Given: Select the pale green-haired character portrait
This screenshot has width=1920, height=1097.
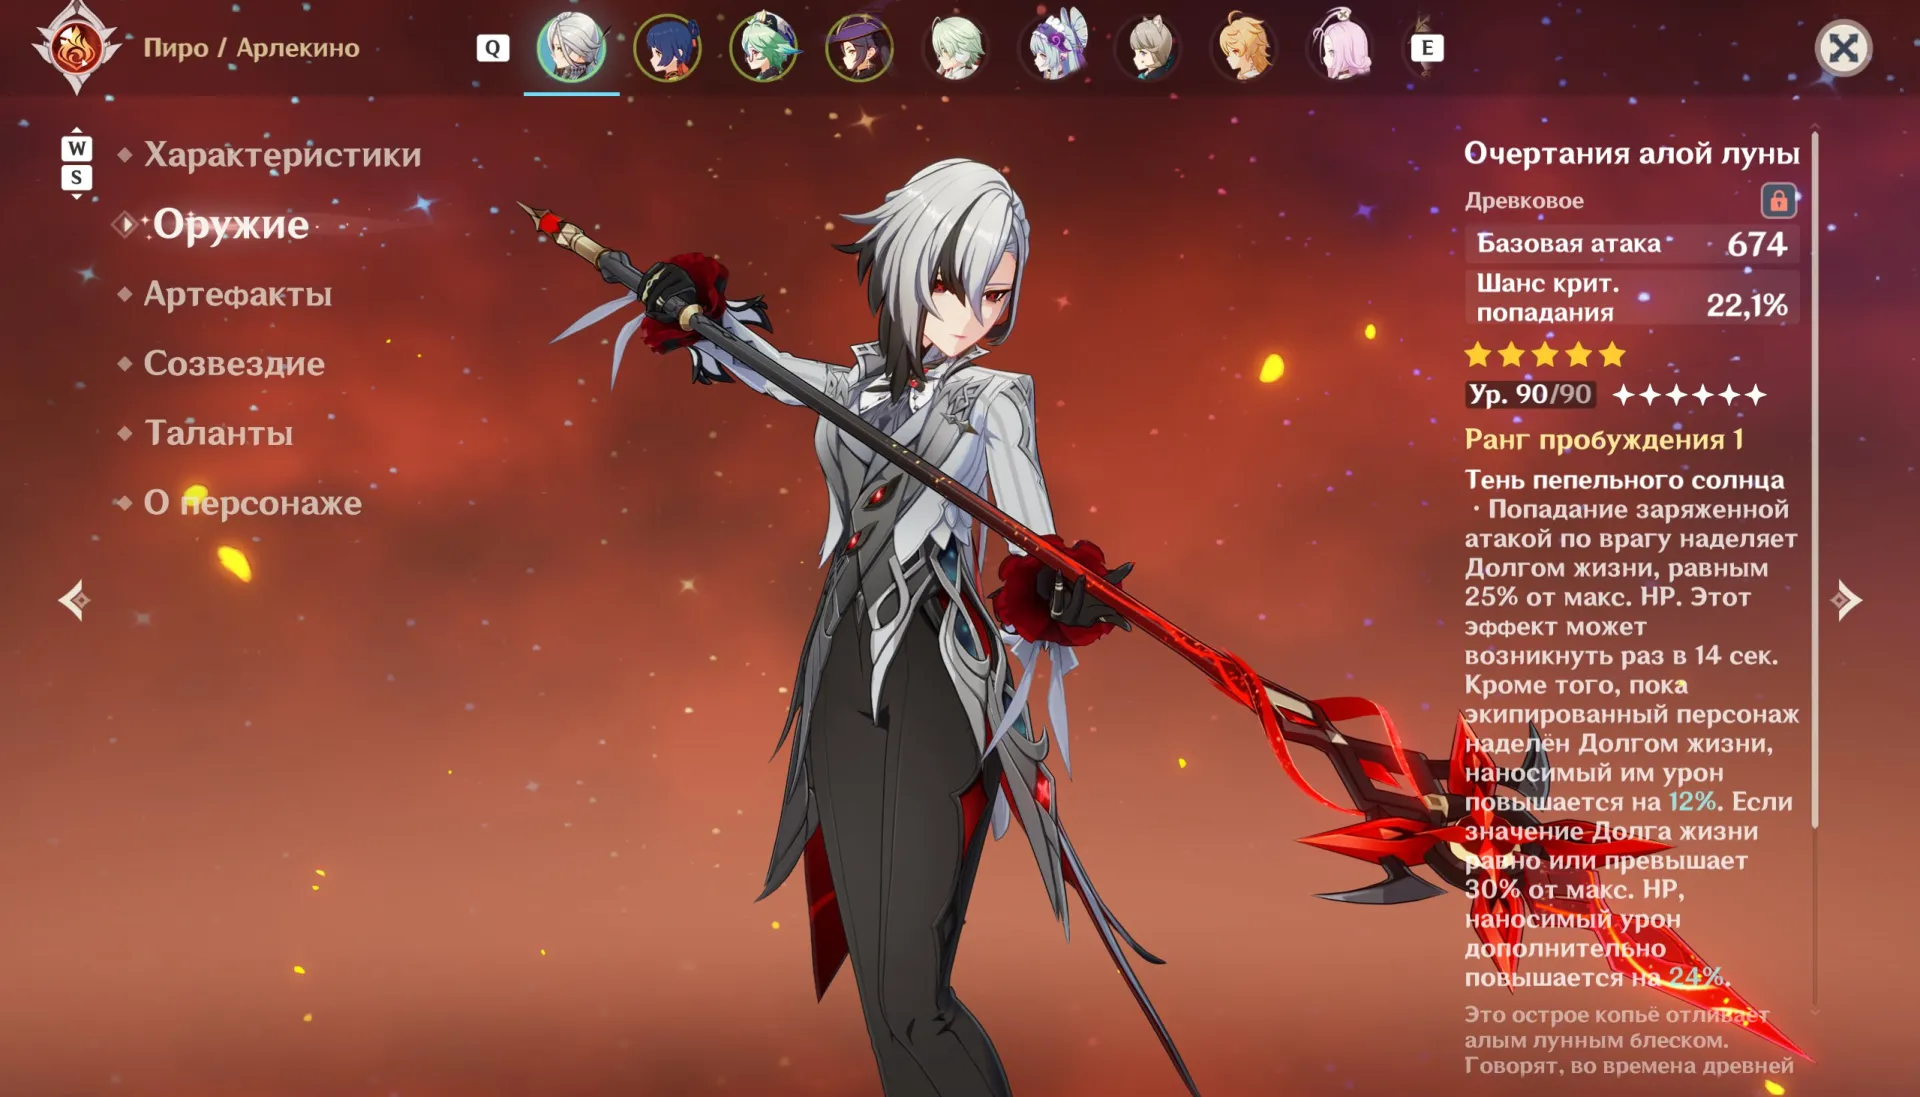Looking at the screenshot, I should [x=956, y=47].
